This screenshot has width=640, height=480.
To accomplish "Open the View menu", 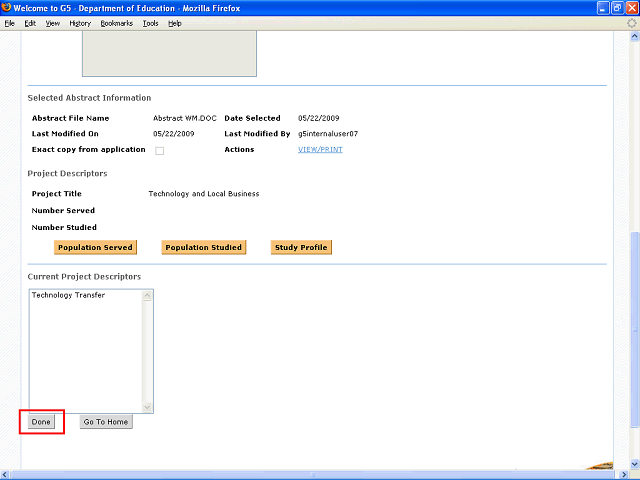I will tap(53, 23).
